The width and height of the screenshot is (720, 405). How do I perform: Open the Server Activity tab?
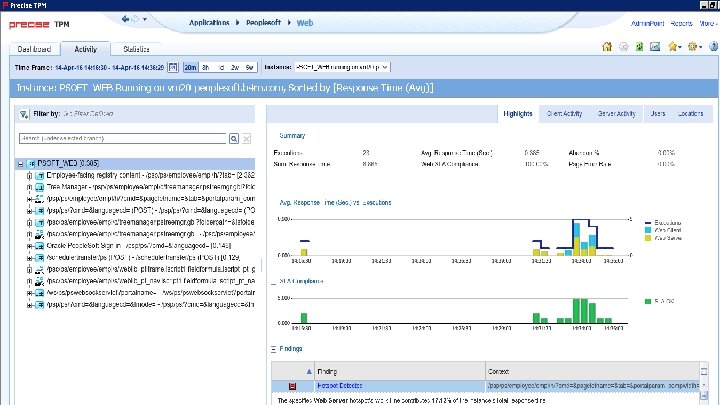(x=617, y=114)
